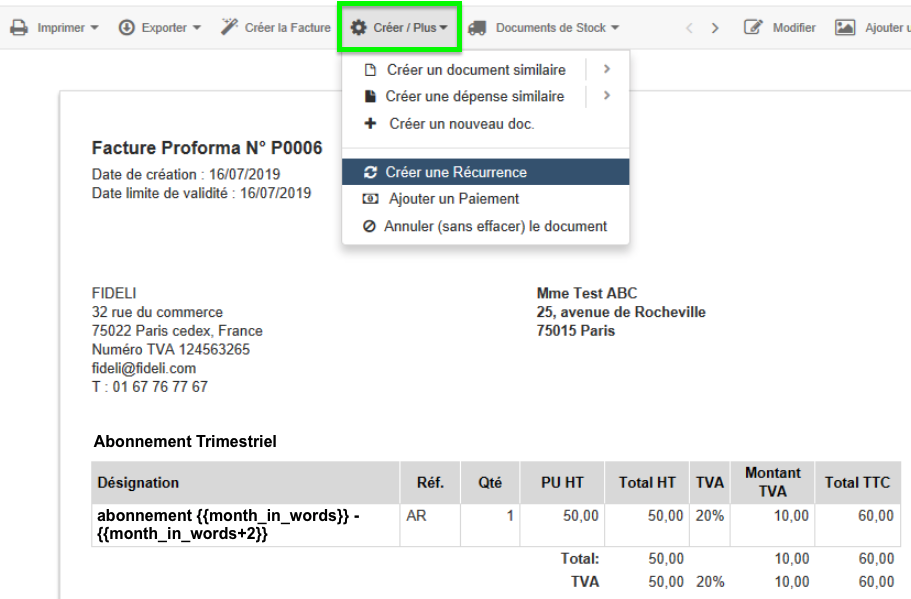Select Créer un nouveau doc. menu entry
The image size is (911, 599).
[x=461, y=124]
